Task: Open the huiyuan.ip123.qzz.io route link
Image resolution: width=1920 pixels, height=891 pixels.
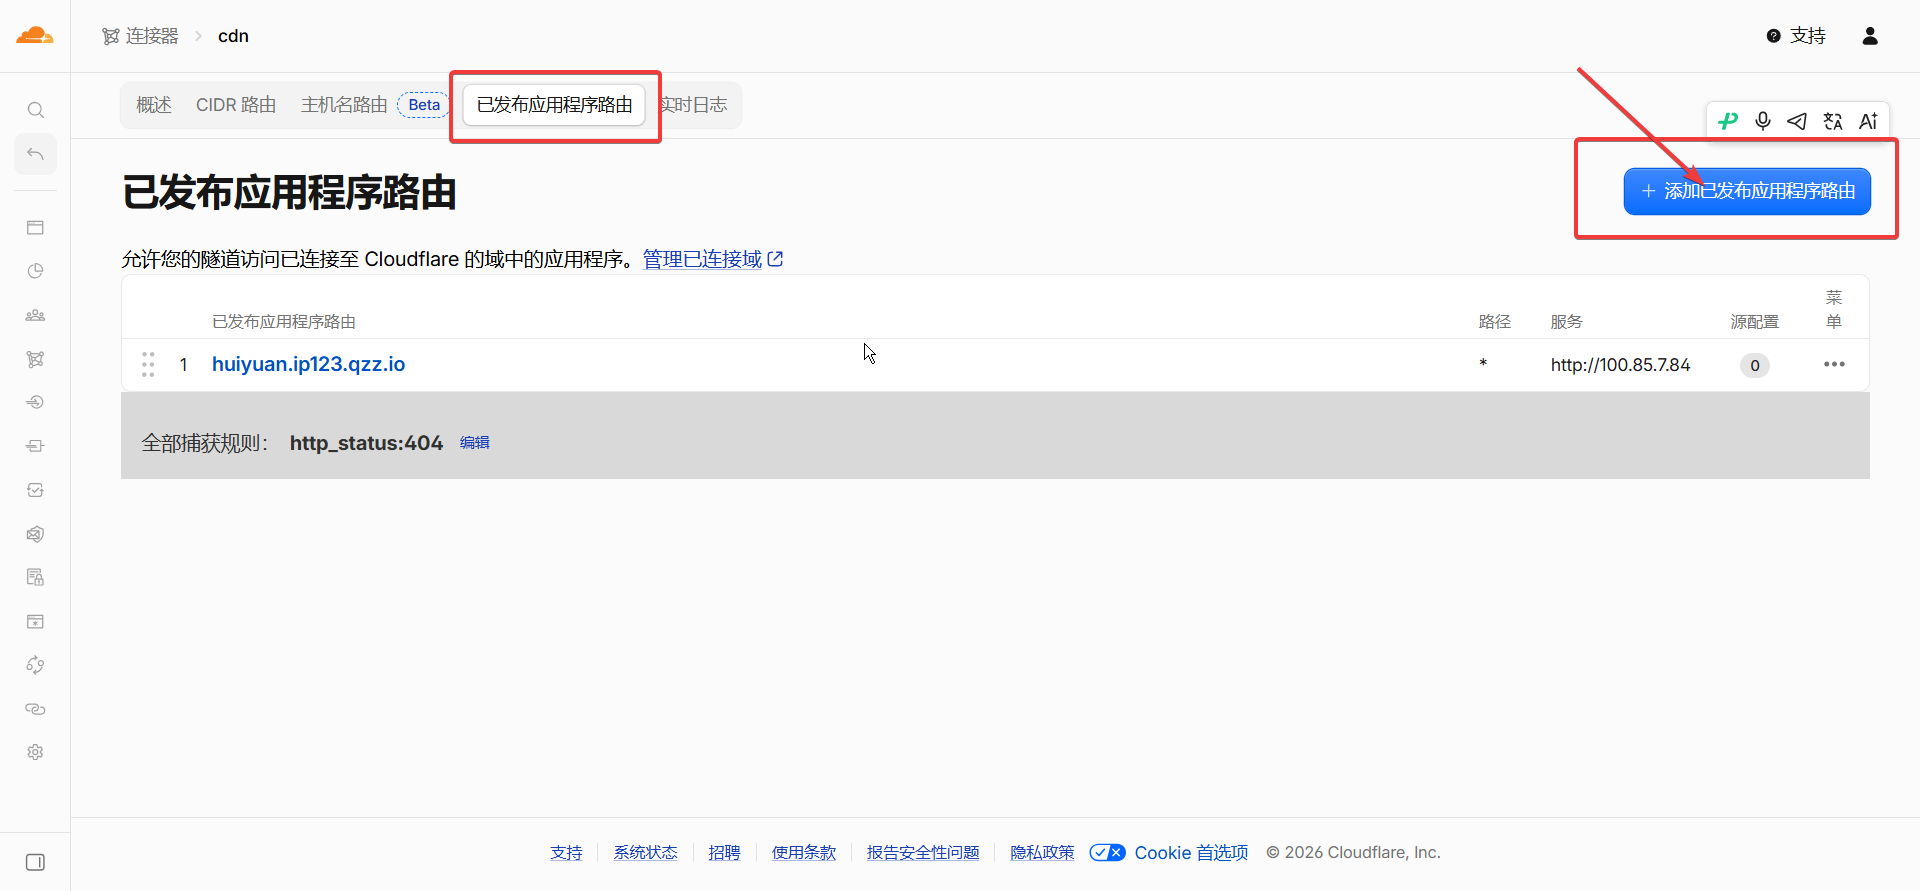Action: click(308, 364)
